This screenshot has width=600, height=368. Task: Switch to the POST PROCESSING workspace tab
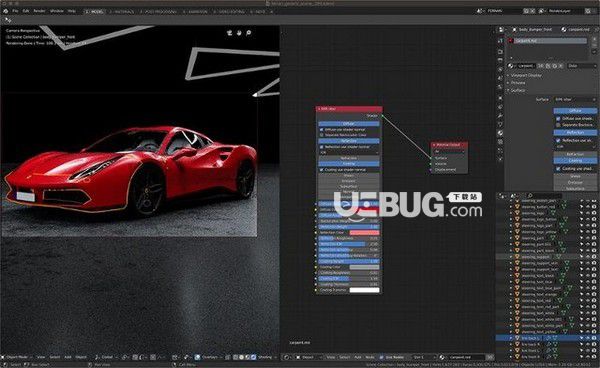[158, 12]
